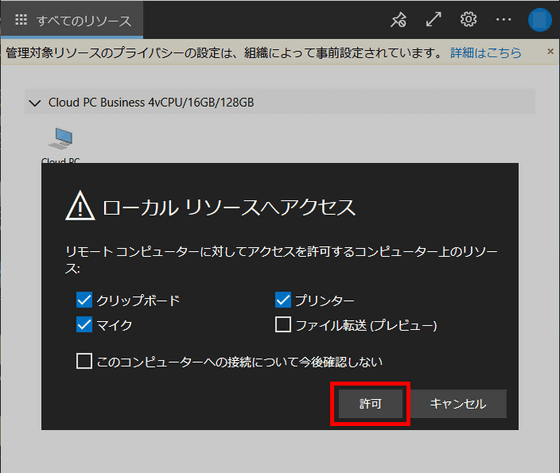The width and height of the screenshot is (560, 473).
Task: Click the unpin window icon
Action: (x=399, y=20)
